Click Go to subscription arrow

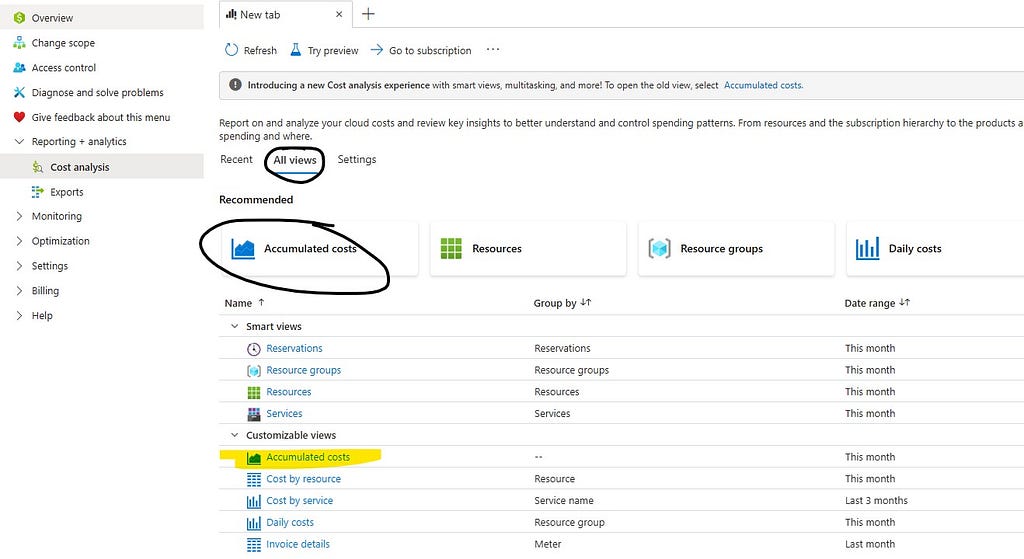[377, 50]
